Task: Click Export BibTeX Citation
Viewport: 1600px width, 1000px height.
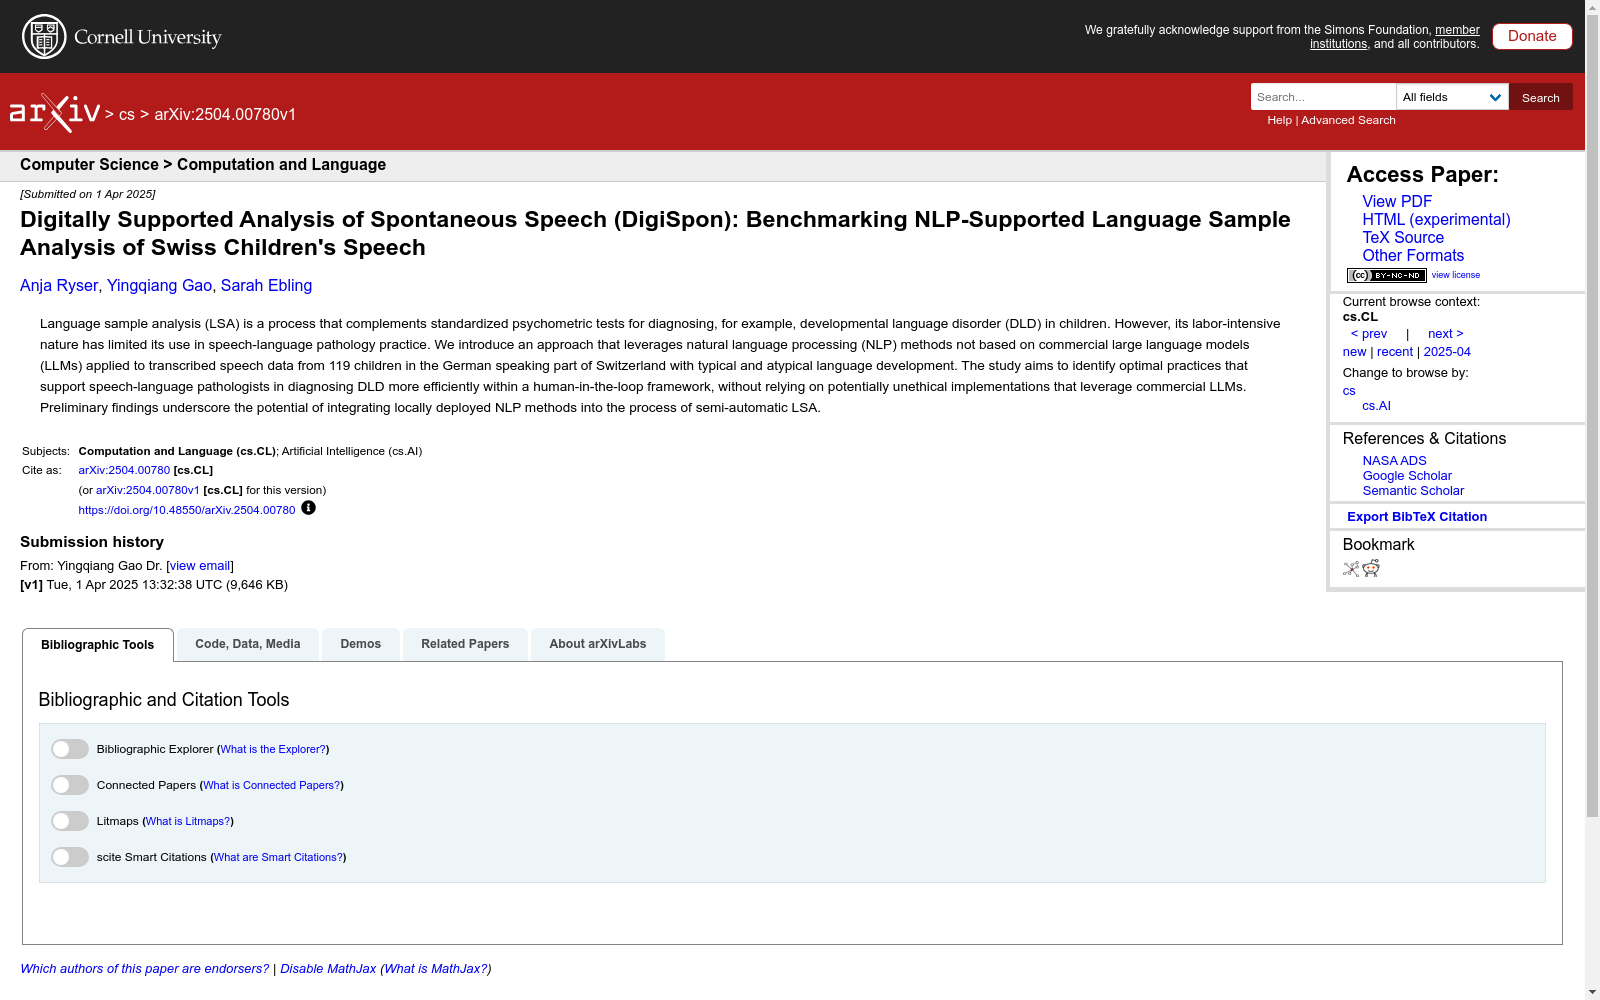Action: 1417,517
